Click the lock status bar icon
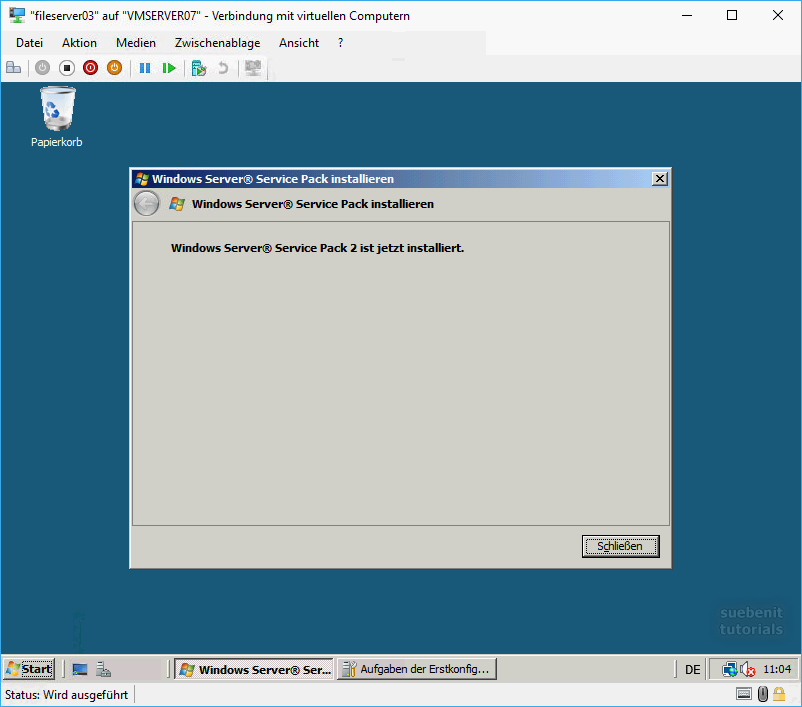 [779, 694]
